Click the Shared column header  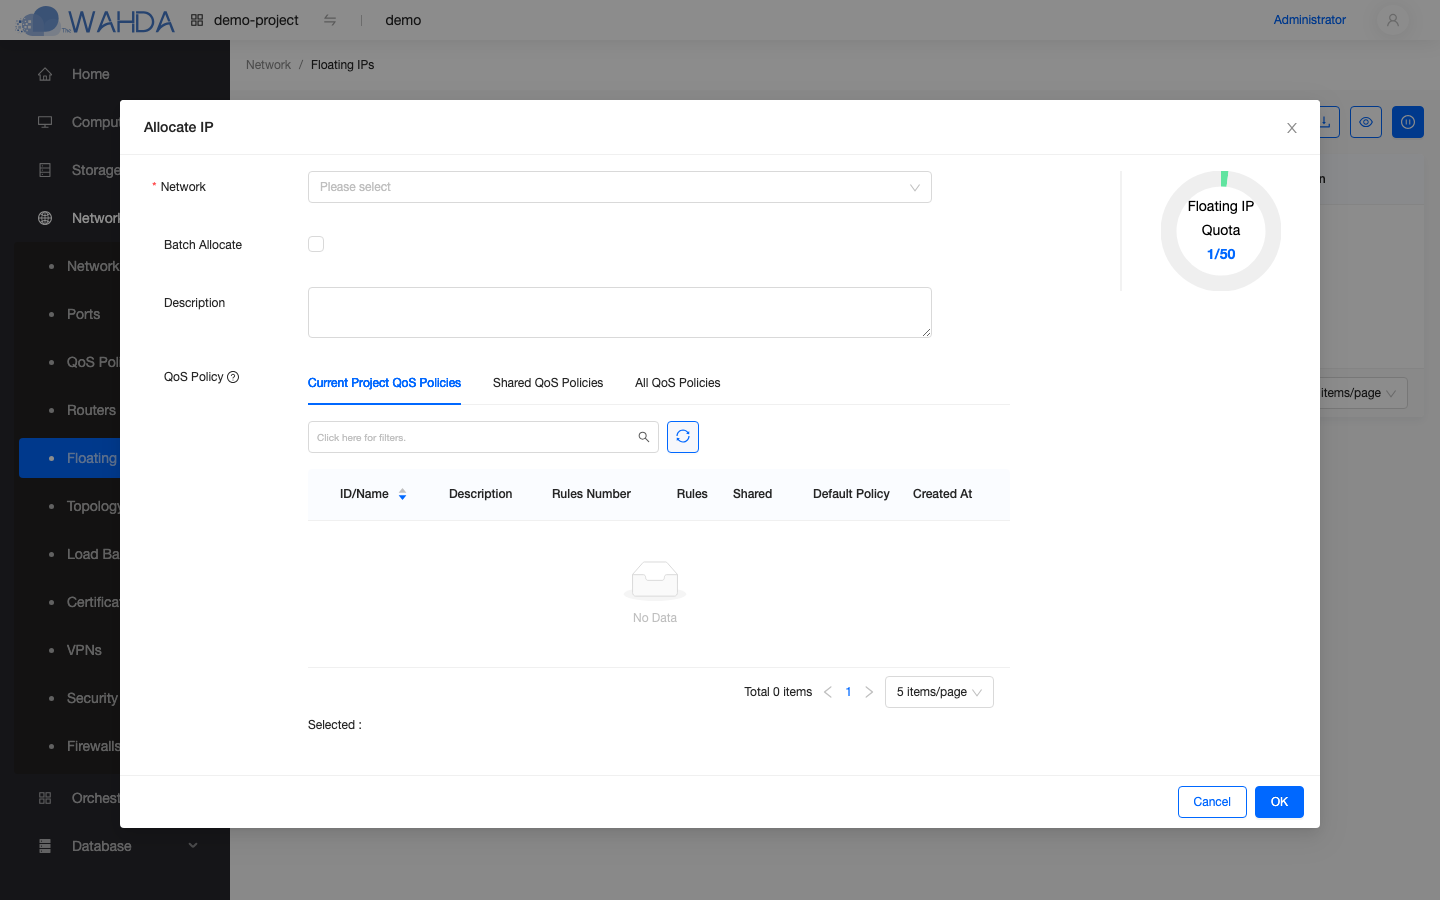[752, 494]
